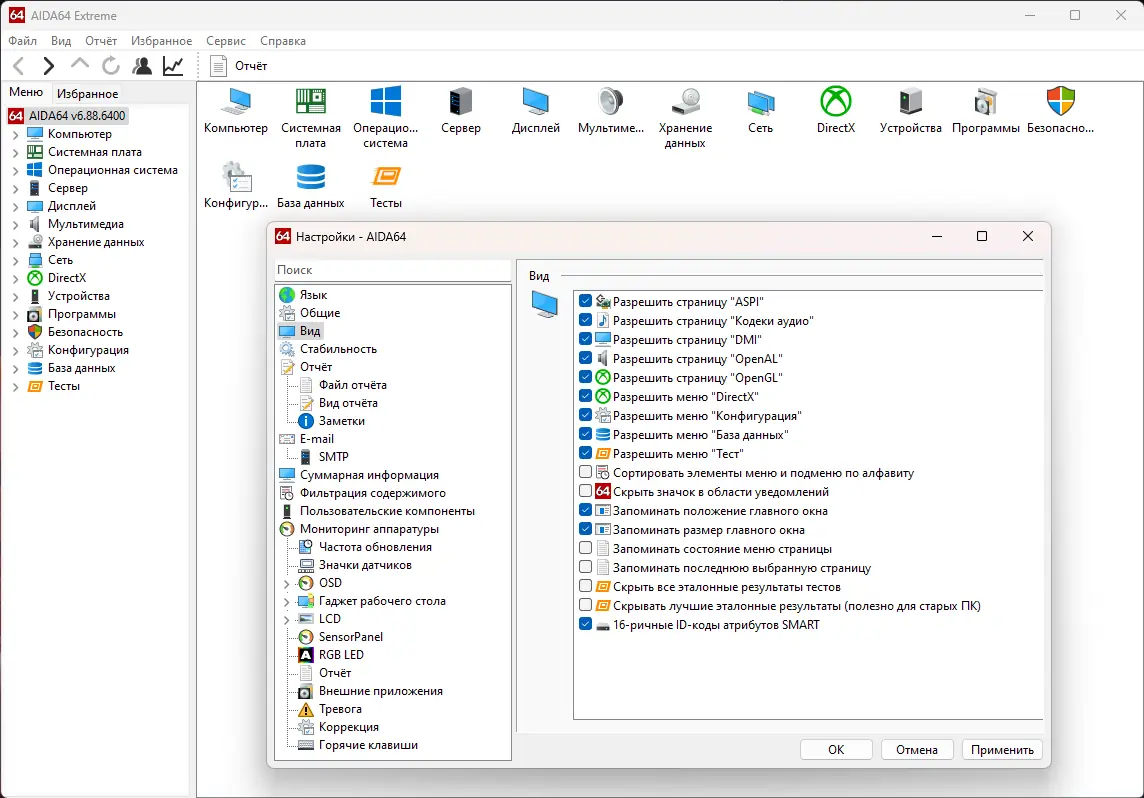Open the Сервер large icon
1144x798 pixels.
coord(460,111)
